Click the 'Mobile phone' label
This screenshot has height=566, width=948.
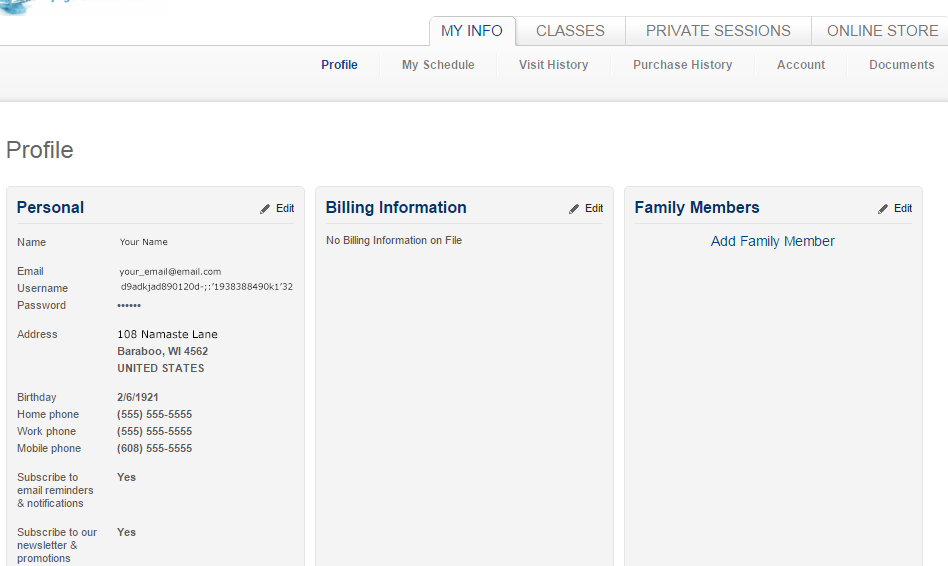(49, 448)
